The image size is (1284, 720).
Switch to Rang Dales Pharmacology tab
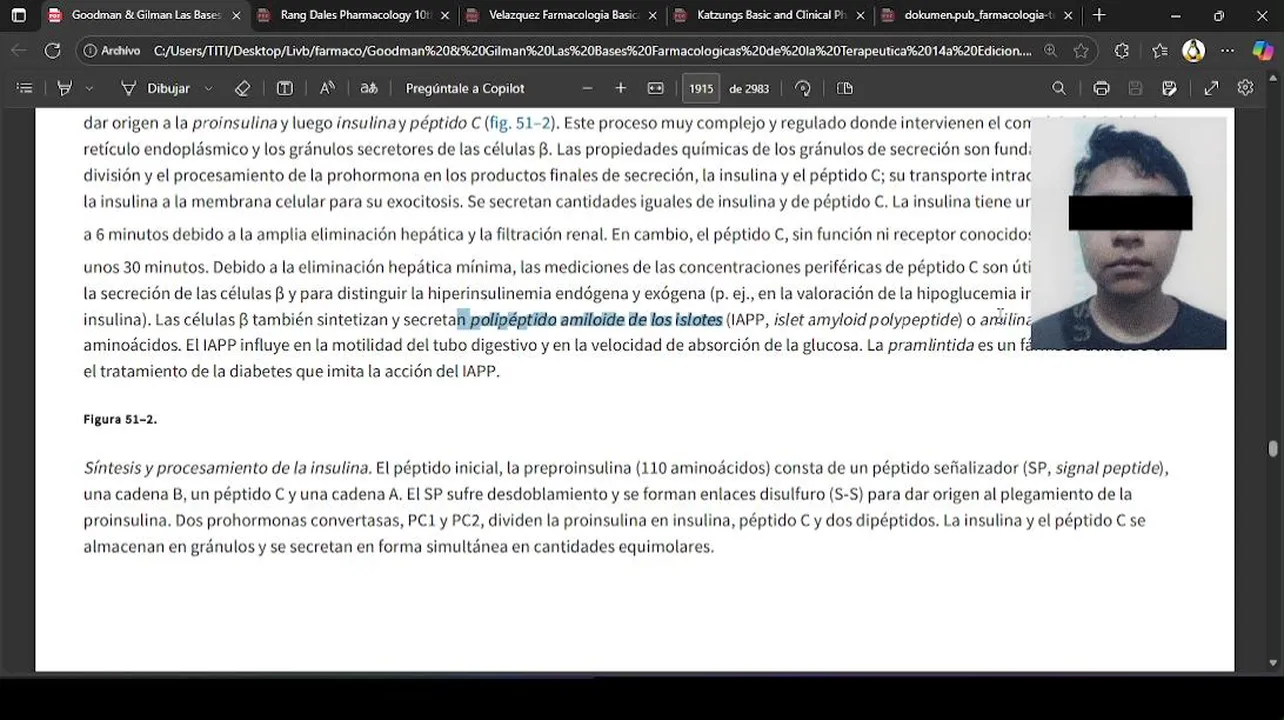pyautogui.click(x=354, y=15)
